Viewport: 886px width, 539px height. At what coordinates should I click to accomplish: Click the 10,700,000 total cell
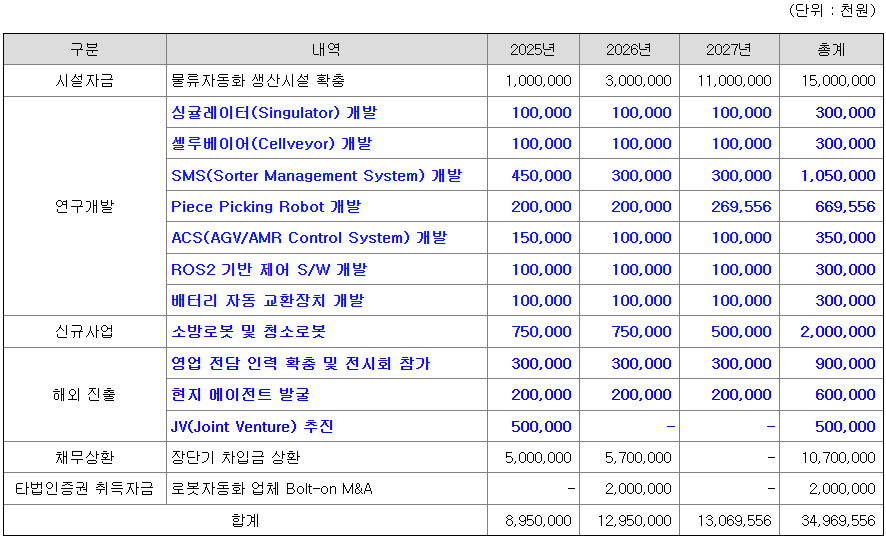[838, 457]
